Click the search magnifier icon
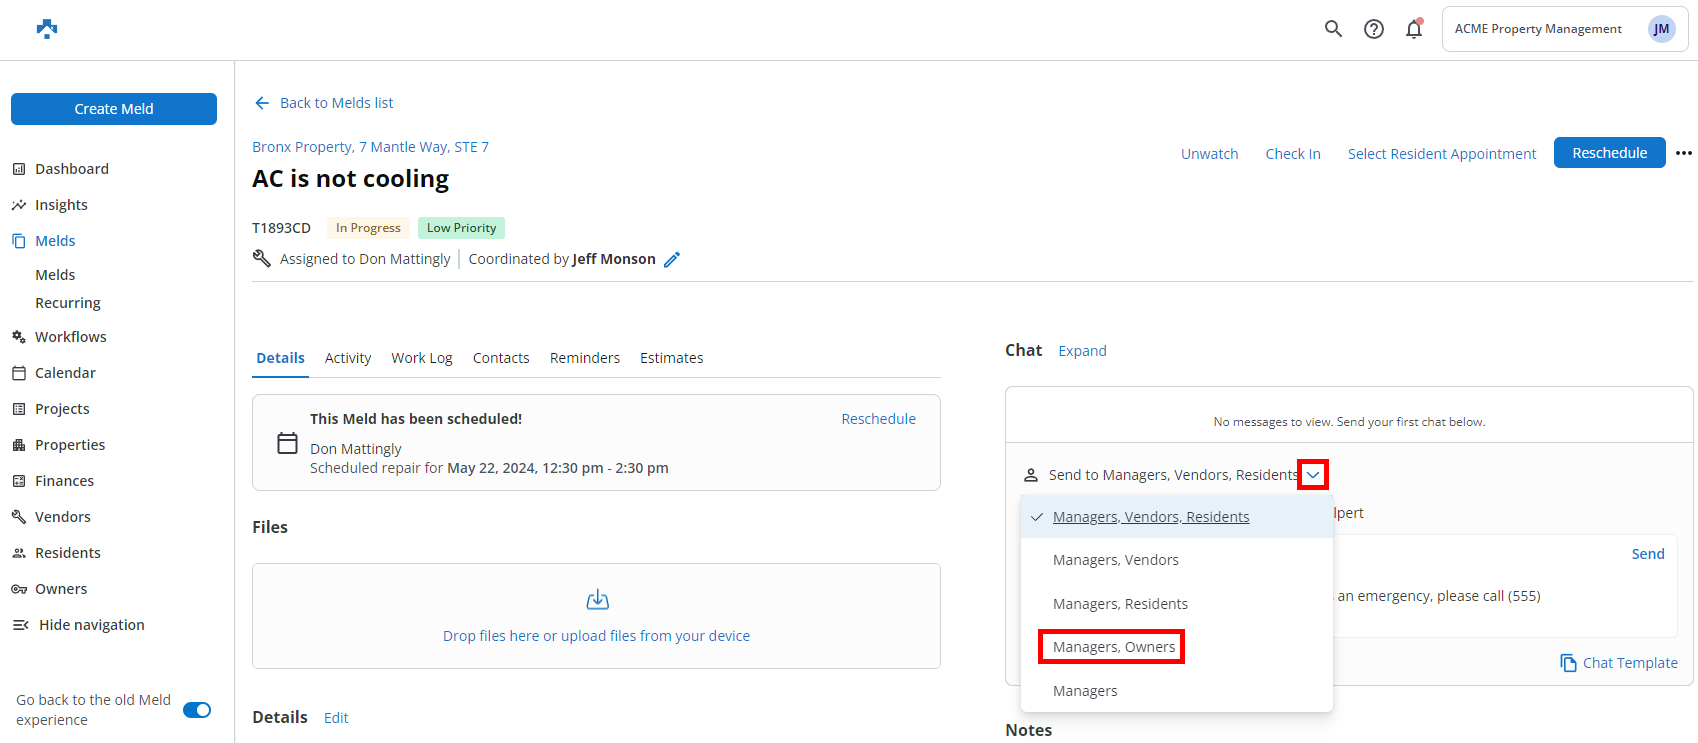The image size is (1698, 743). [1333, 29]
